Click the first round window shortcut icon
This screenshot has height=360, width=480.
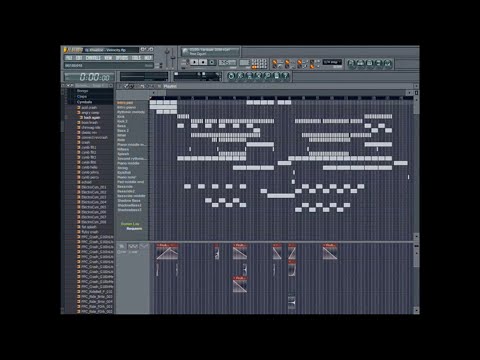pos(231,76)
